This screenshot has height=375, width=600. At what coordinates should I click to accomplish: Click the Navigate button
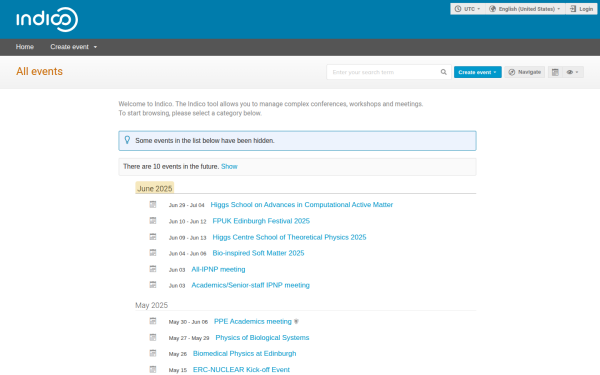point(525,72)
